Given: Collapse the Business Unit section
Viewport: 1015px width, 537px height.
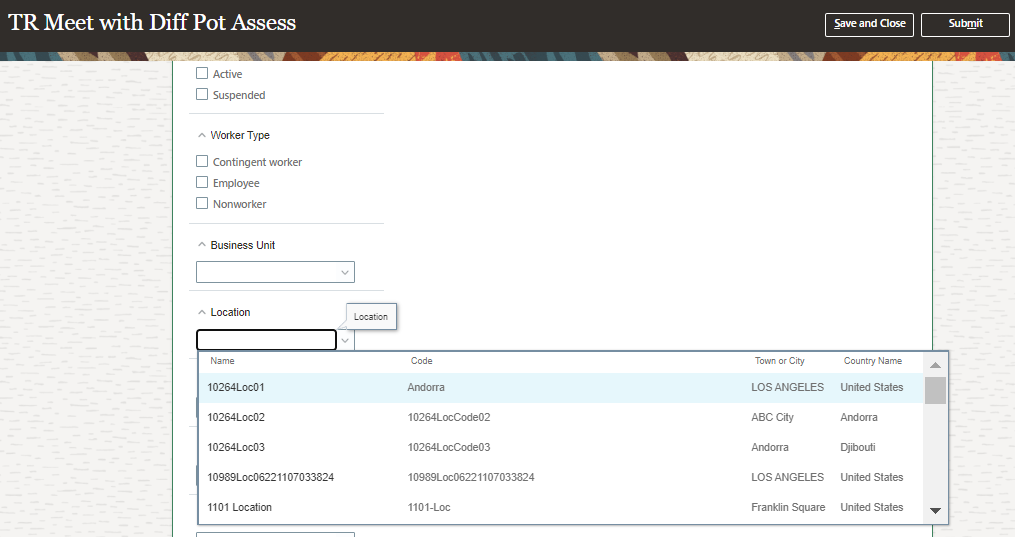Looking at the screenshot, I should [202, 245].
